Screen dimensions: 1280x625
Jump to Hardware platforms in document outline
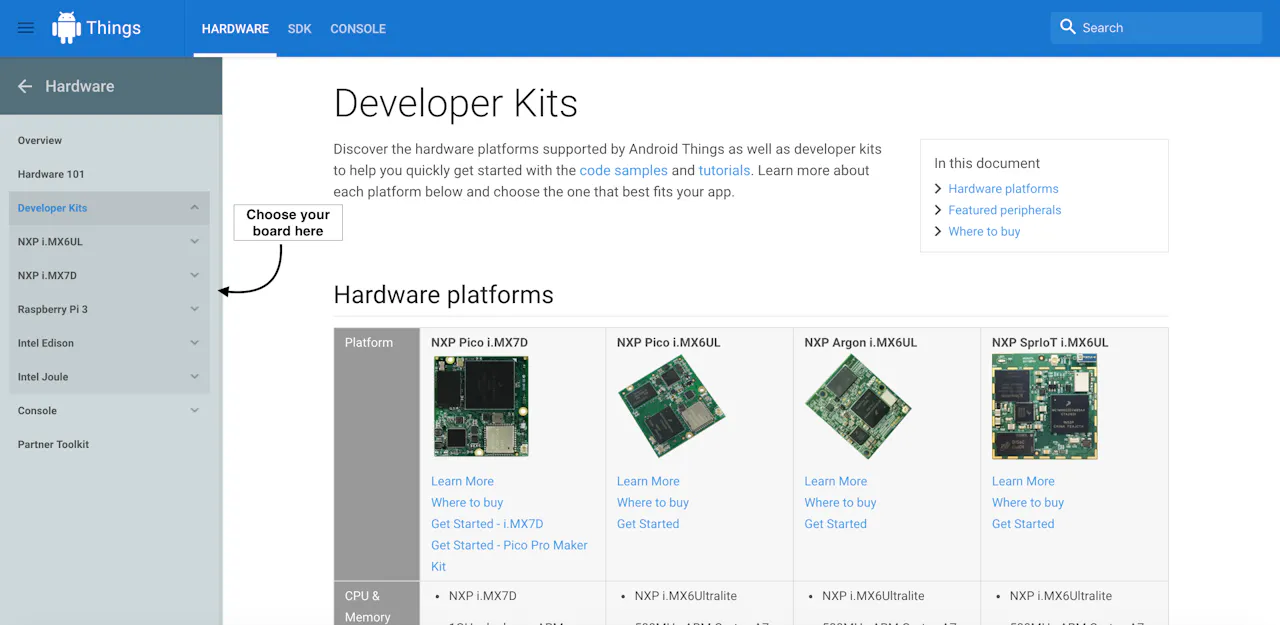click(x=1003, y=189)
